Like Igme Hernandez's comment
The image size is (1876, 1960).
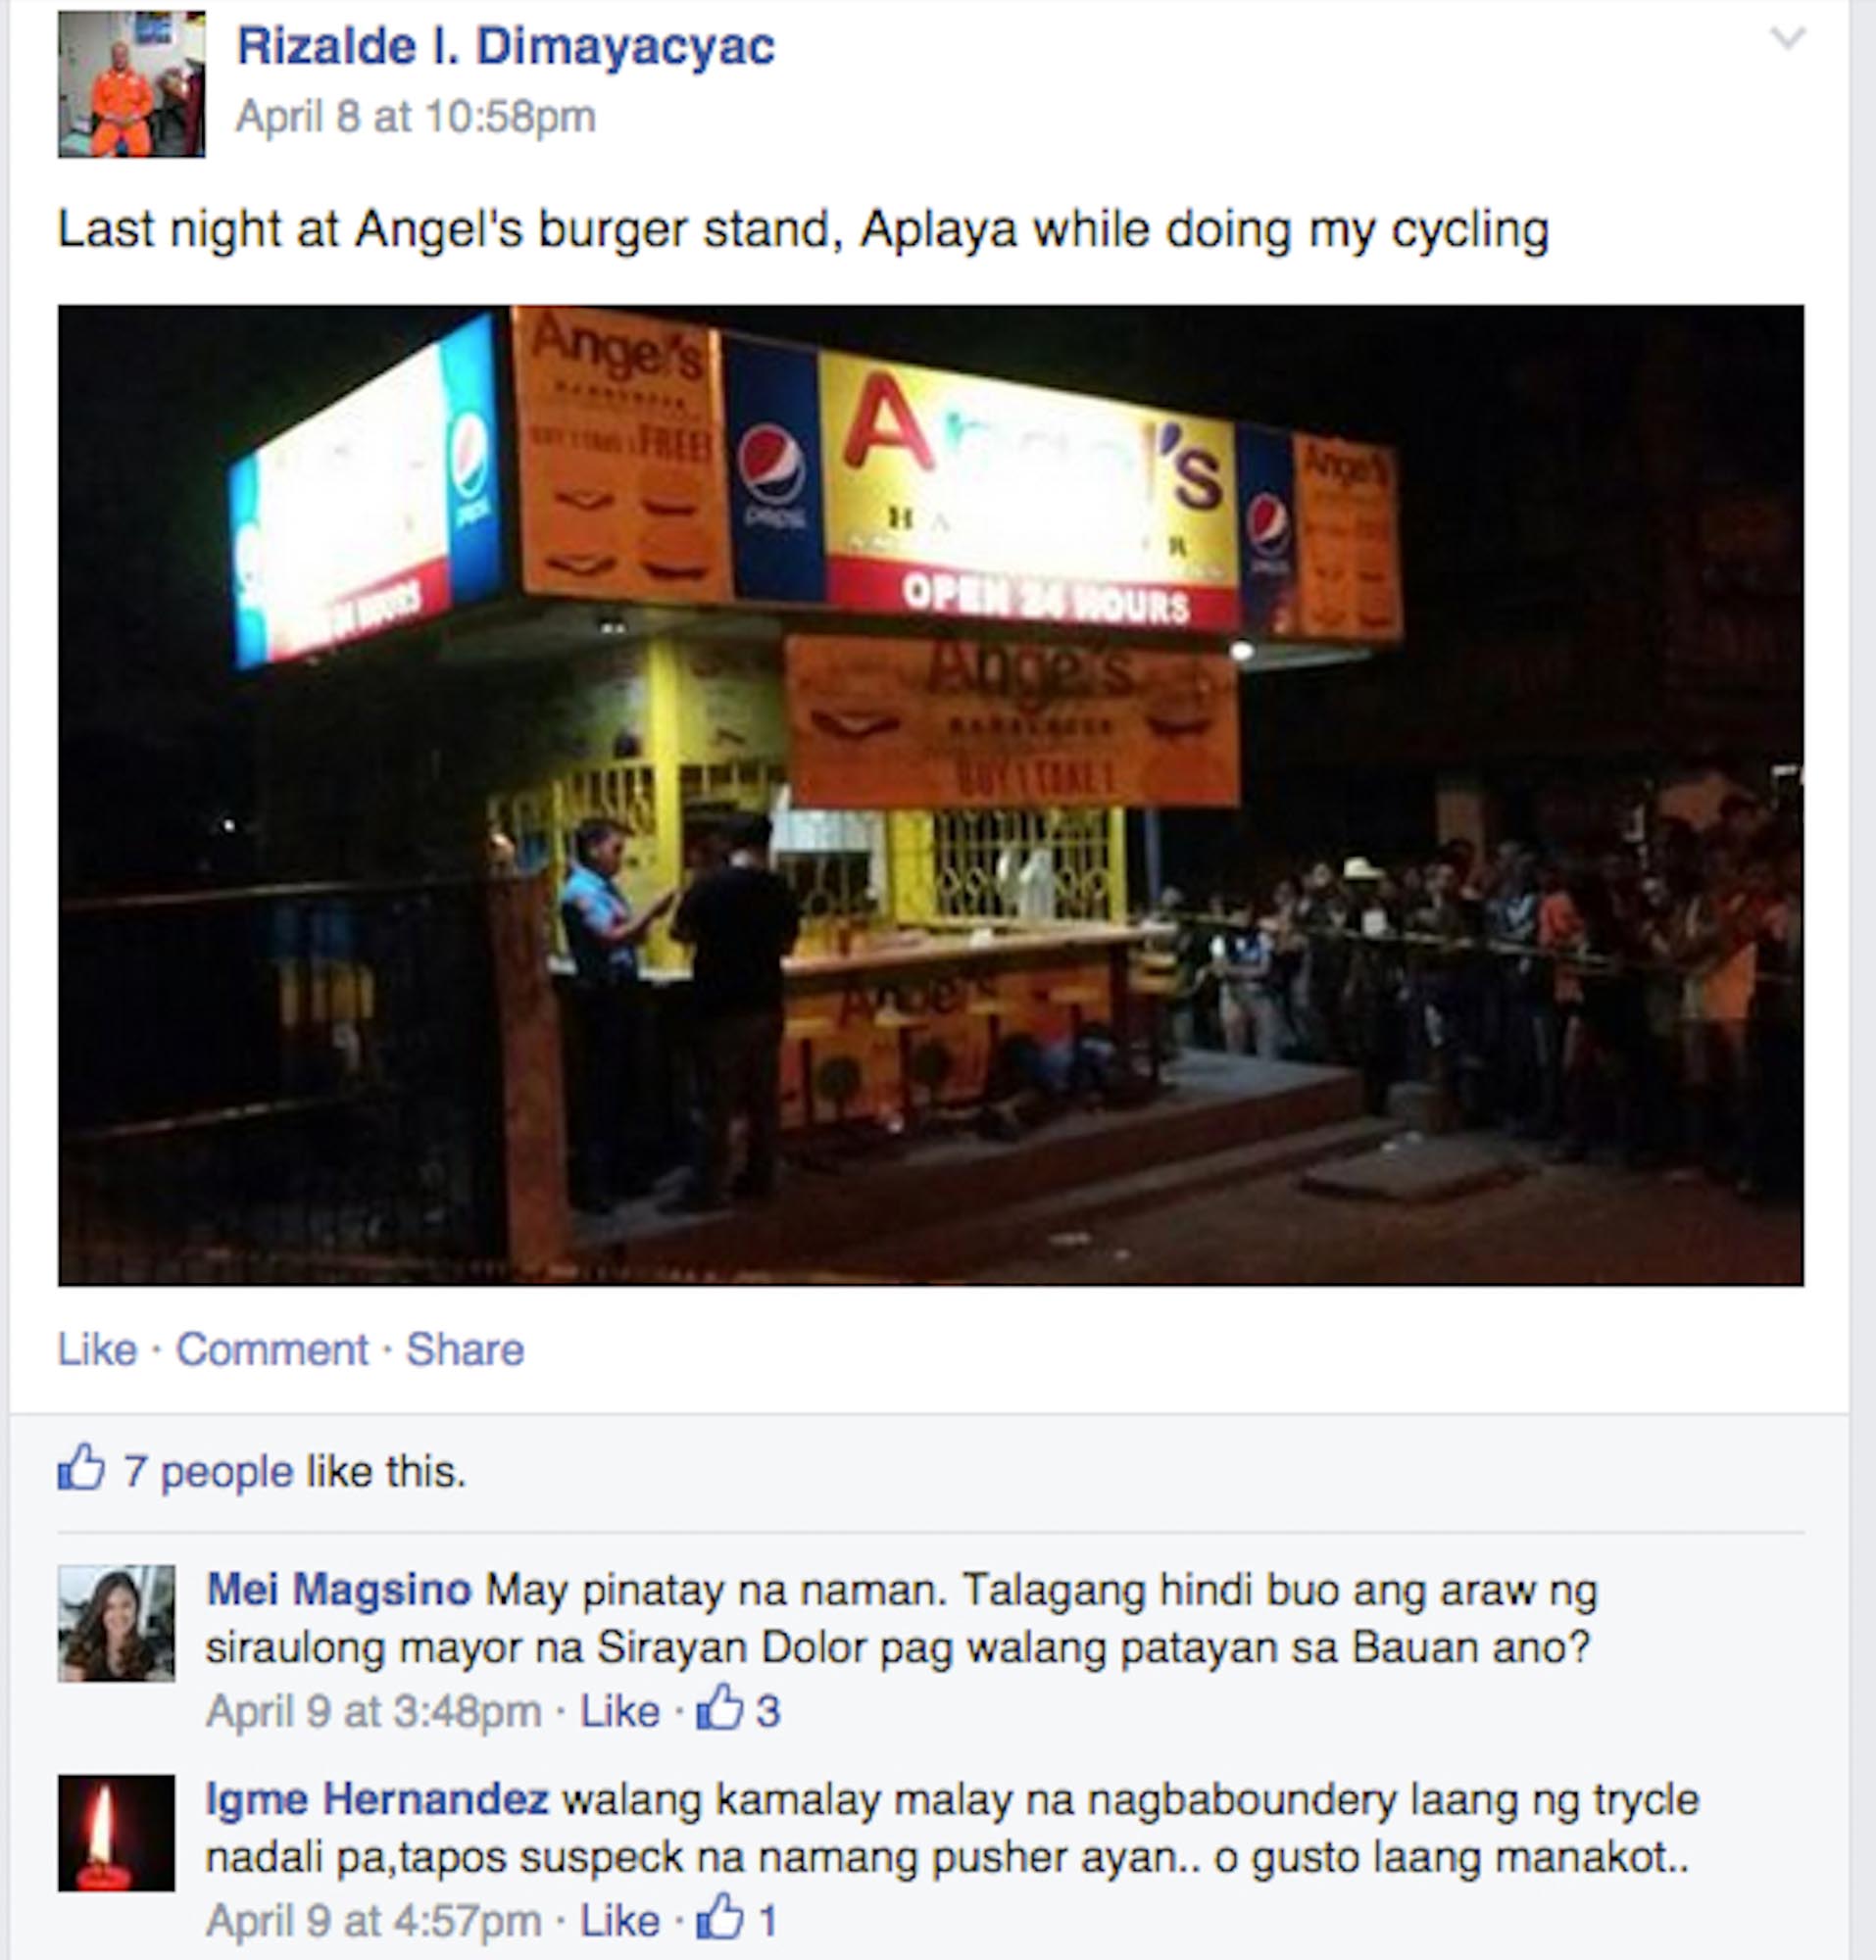point(620,1921)
